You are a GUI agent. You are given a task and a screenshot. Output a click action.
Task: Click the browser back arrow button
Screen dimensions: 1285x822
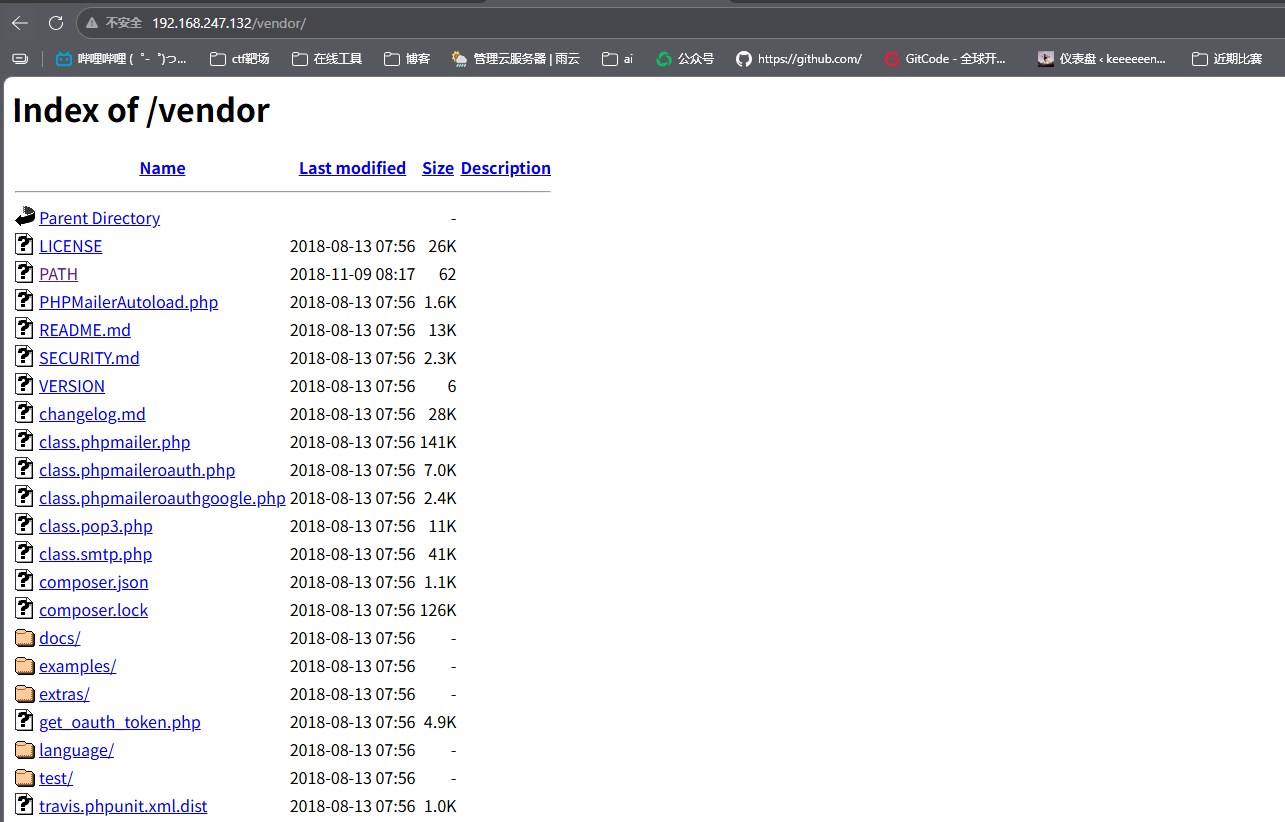tap(20, 22)
